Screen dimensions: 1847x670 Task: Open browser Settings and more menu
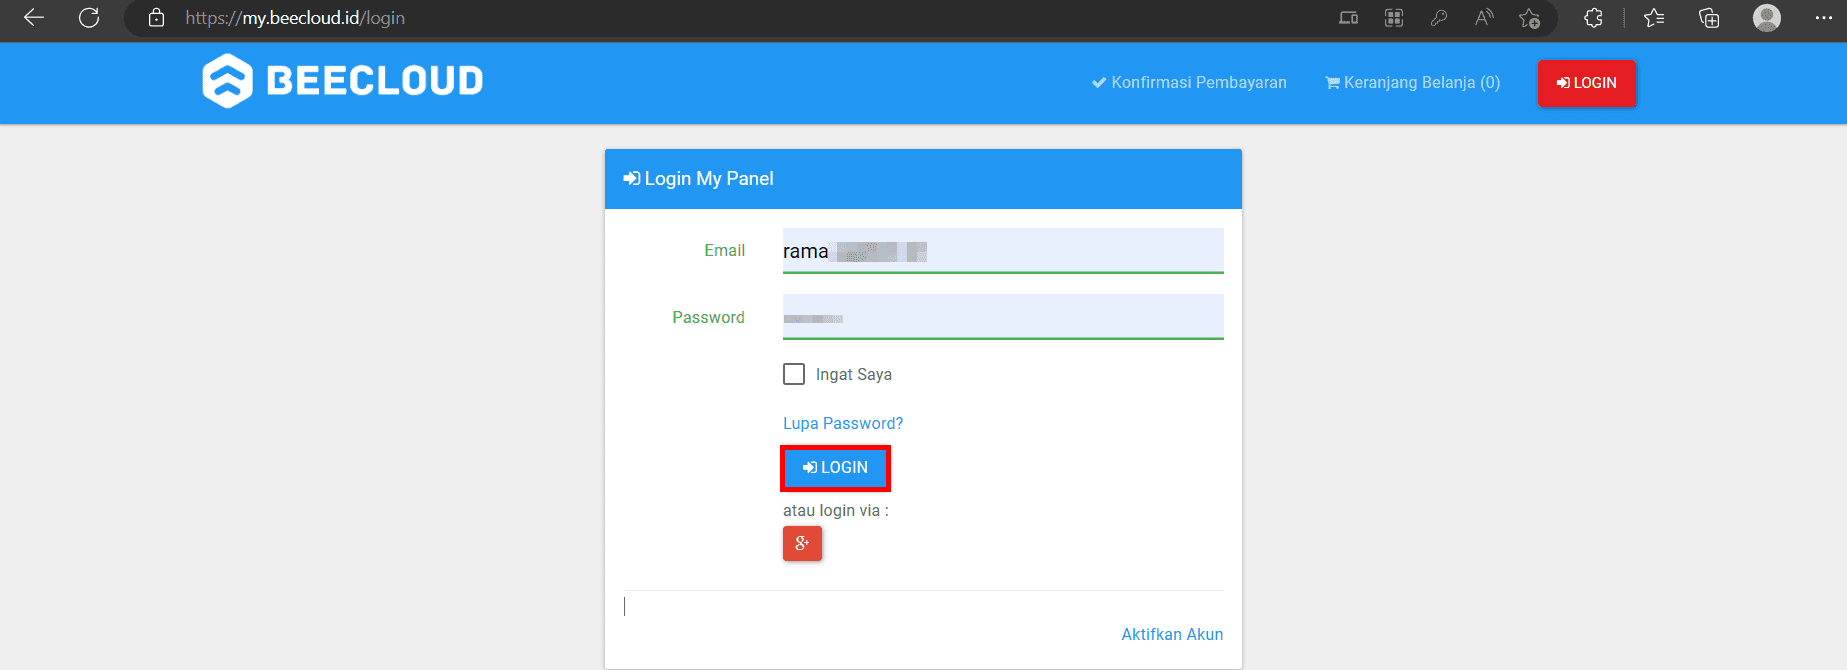point(1824,18)
